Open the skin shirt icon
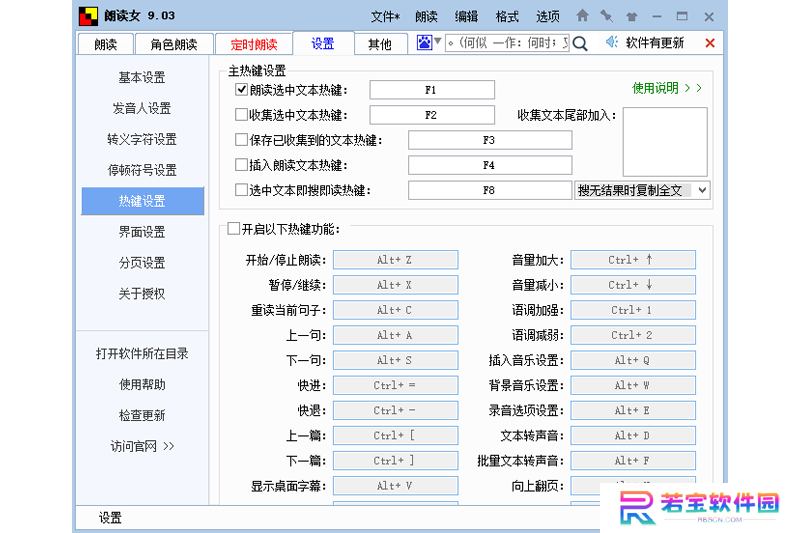800x533 pixels. tap(632, 17)
